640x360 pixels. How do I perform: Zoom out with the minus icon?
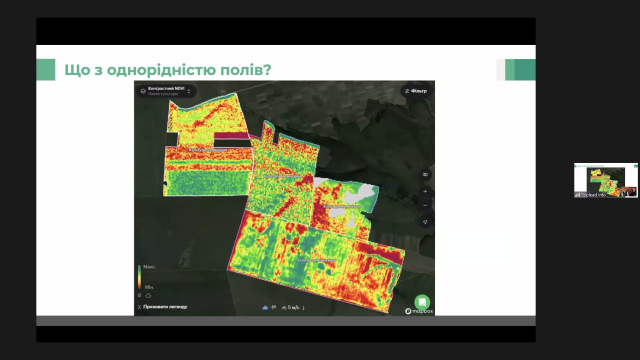tap(425, 205)
